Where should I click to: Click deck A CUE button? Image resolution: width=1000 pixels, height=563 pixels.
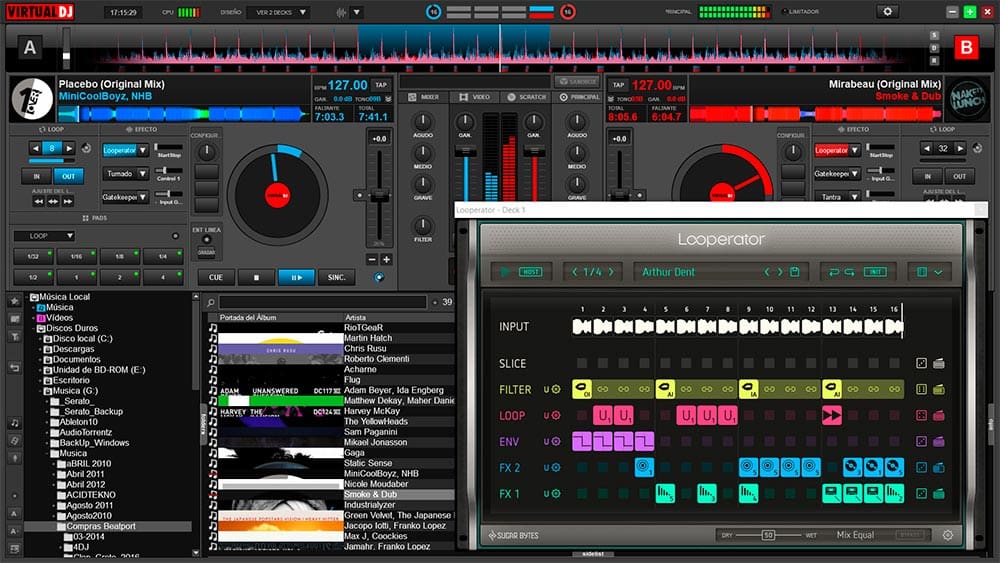coord(216,277)
